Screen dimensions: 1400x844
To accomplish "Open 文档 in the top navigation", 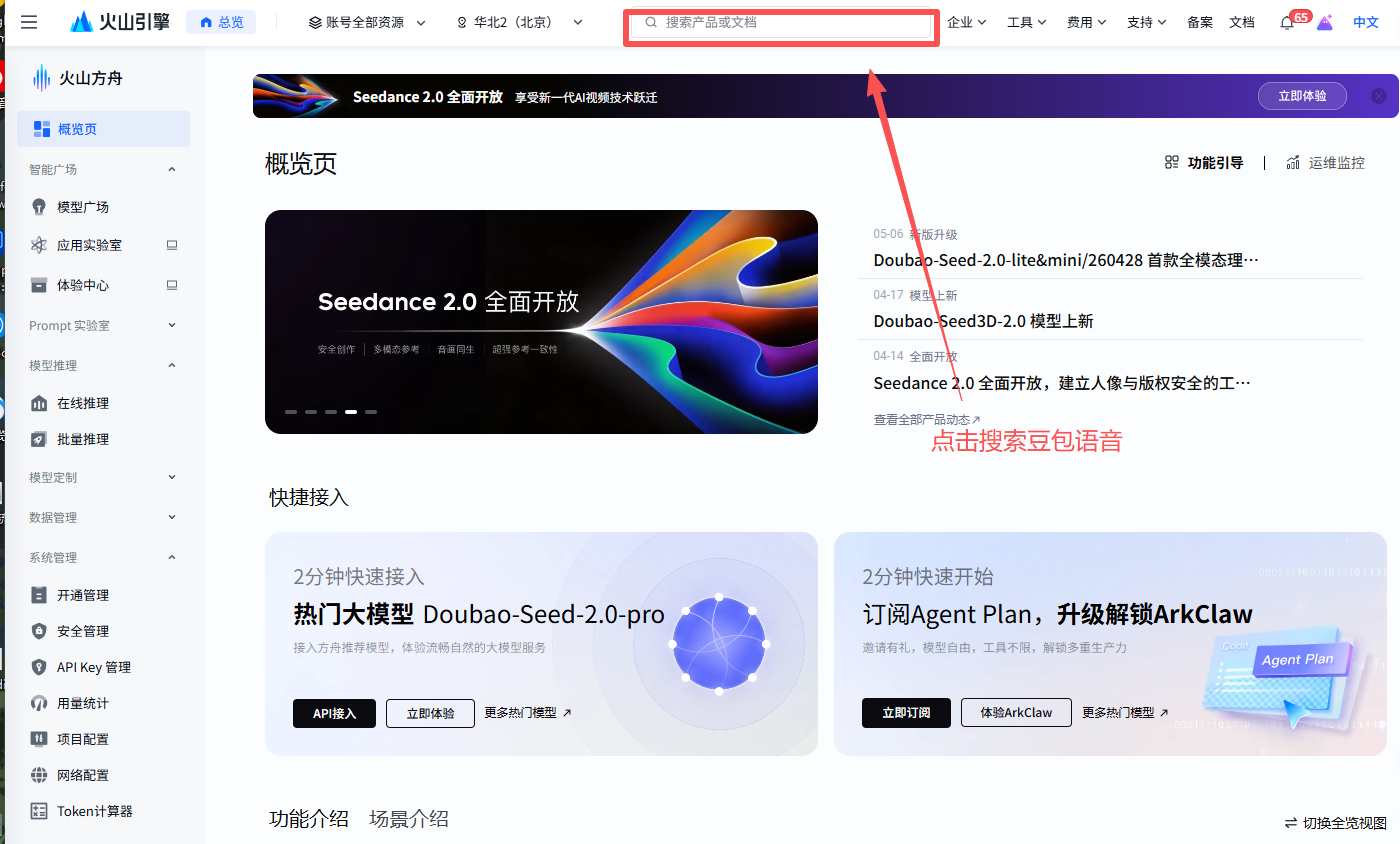I will (x=1241, y=22).
